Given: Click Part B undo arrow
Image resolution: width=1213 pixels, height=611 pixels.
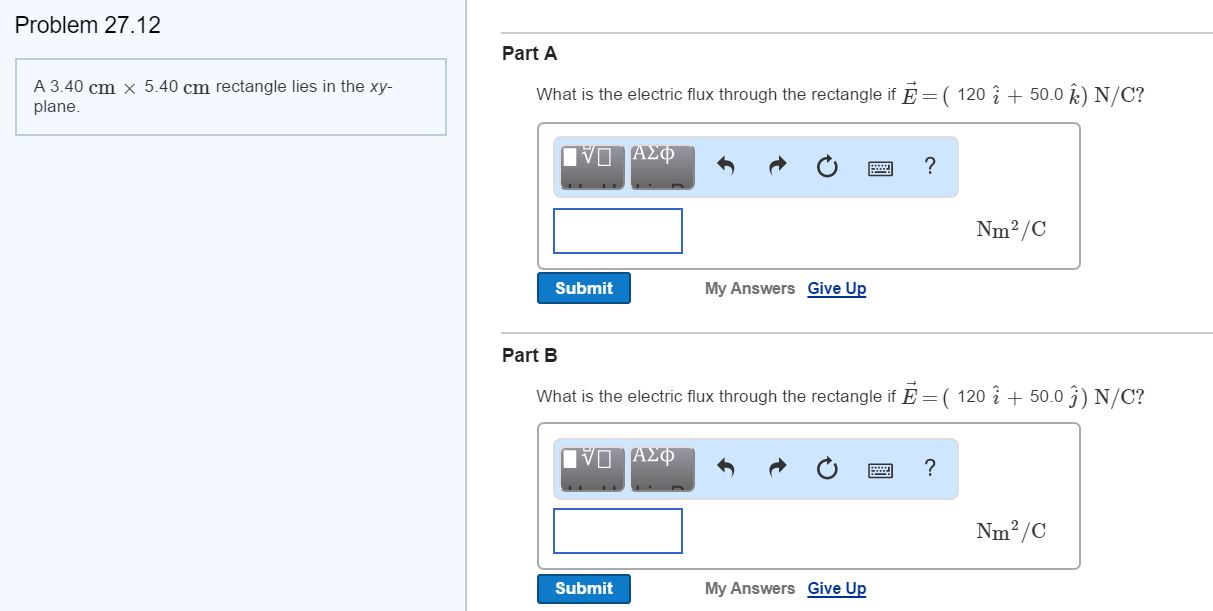Looking at the screenshot, I should [727, 469].
